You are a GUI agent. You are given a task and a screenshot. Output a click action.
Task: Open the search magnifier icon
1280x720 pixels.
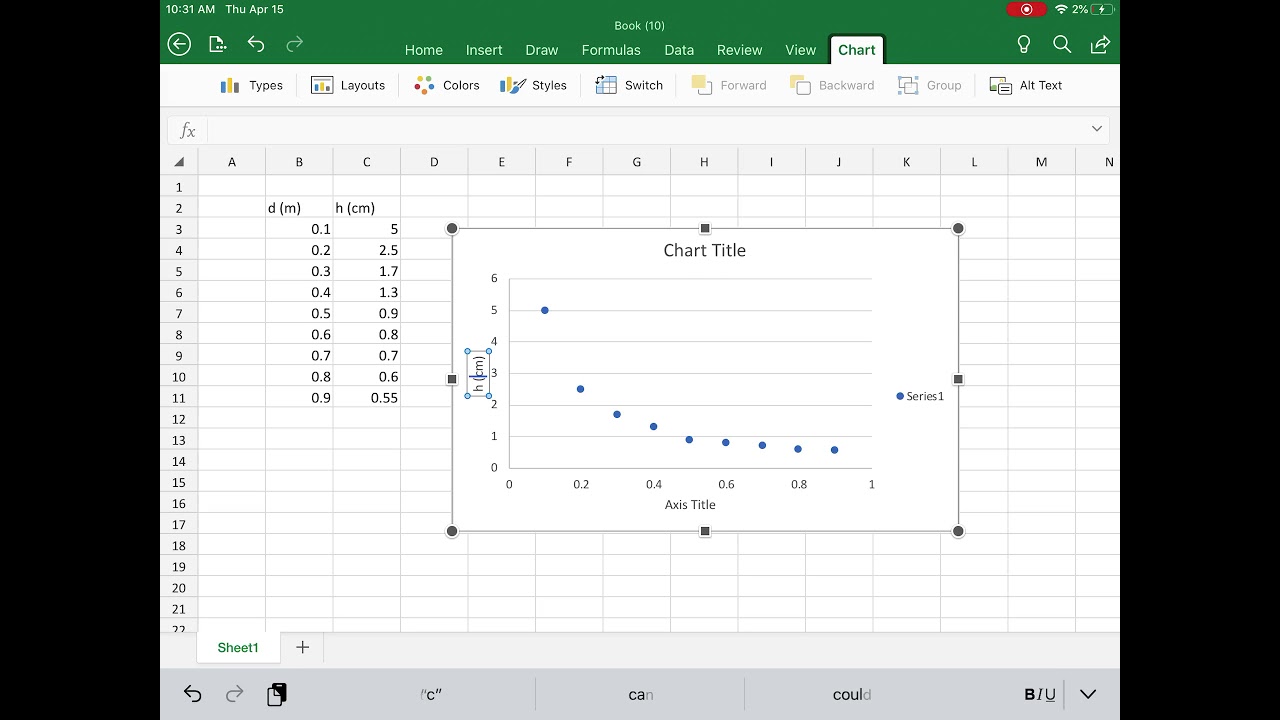tap(1062, 44)
